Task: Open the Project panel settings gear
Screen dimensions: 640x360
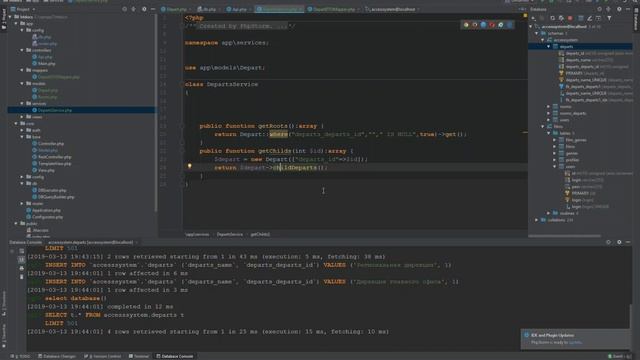Action: pyautogui.click(x=144, y=9)
